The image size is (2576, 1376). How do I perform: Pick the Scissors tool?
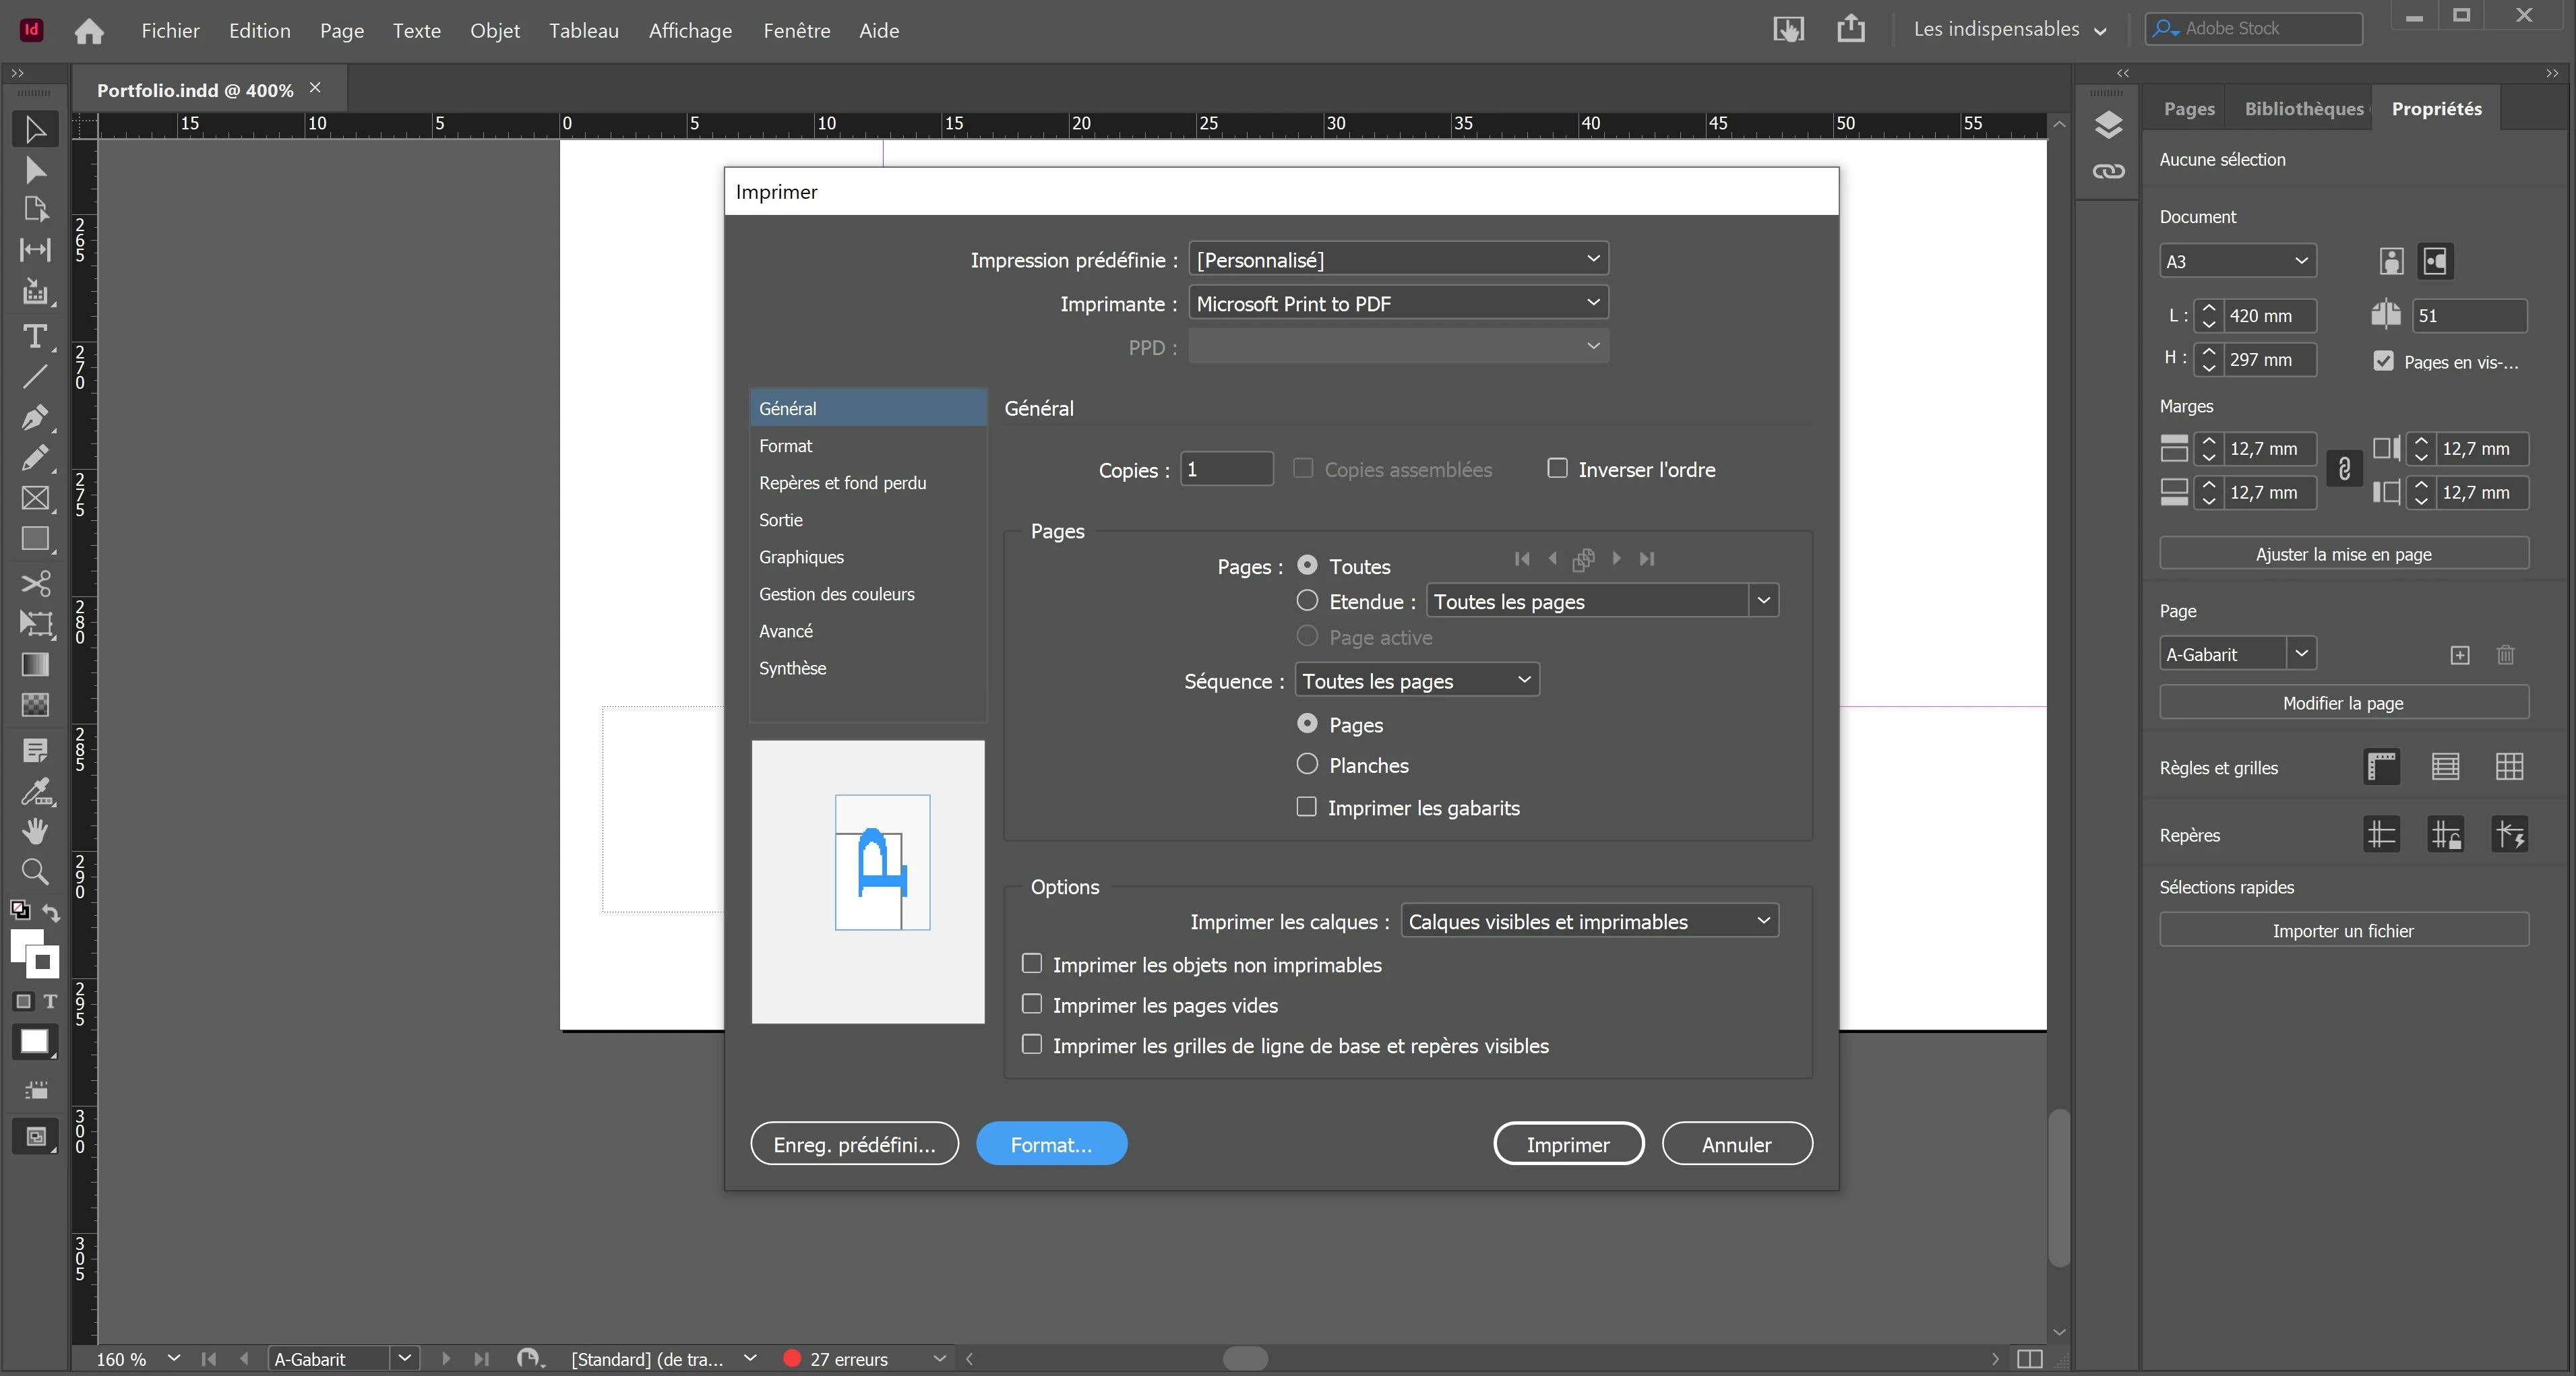[x=35, y=583]
